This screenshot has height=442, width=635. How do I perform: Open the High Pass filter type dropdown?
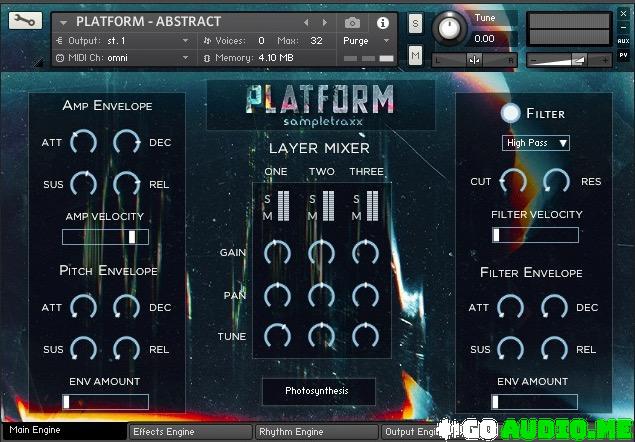tap(535, 143)
